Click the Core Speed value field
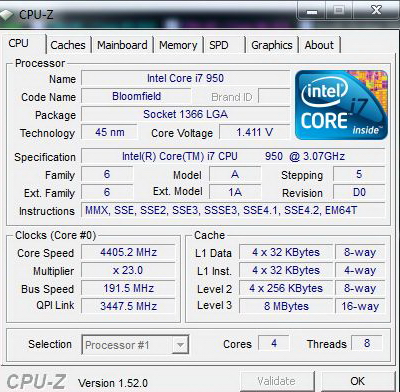 [128, 252]
